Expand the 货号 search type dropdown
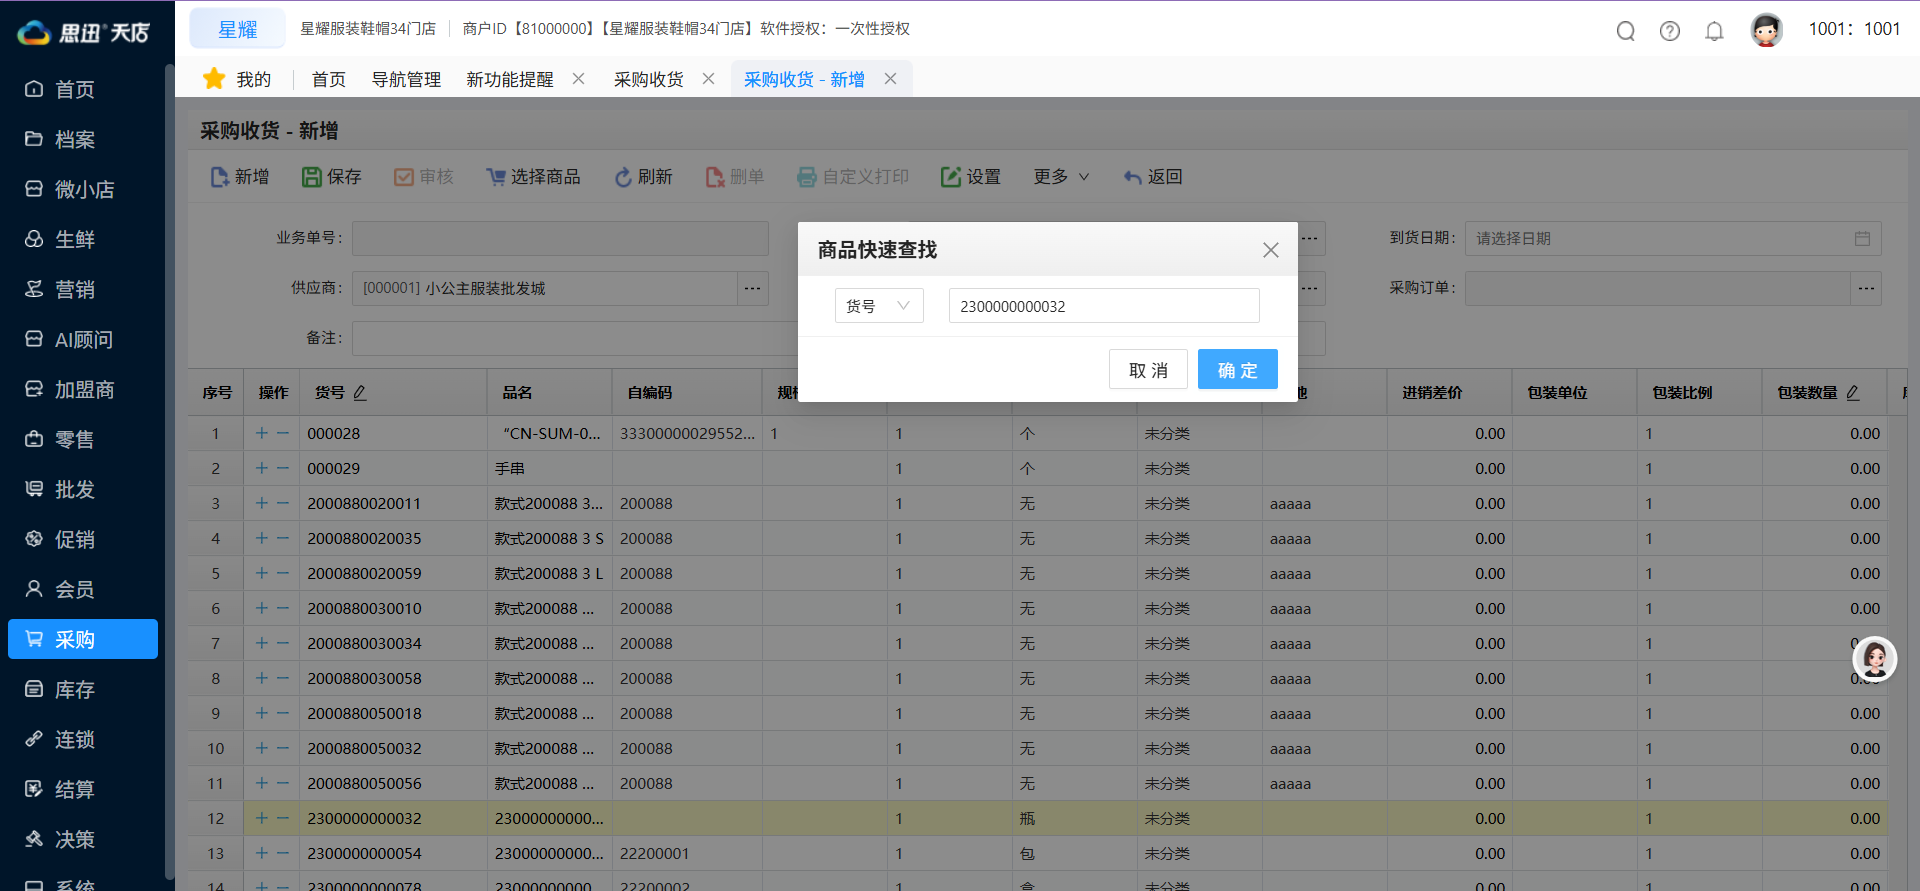The height and width of the screenshot is (891, 1920). click(x=878, y=306)
